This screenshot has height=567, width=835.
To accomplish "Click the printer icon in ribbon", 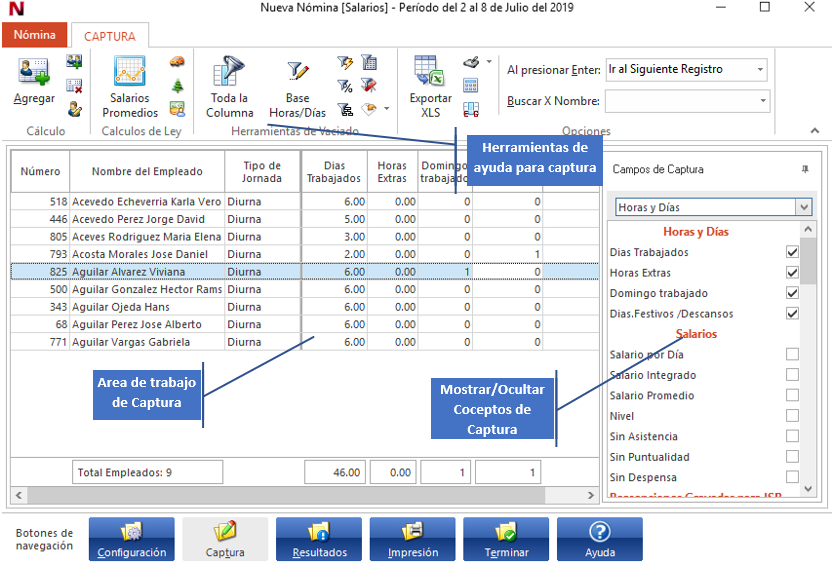I will coord(471,63).
